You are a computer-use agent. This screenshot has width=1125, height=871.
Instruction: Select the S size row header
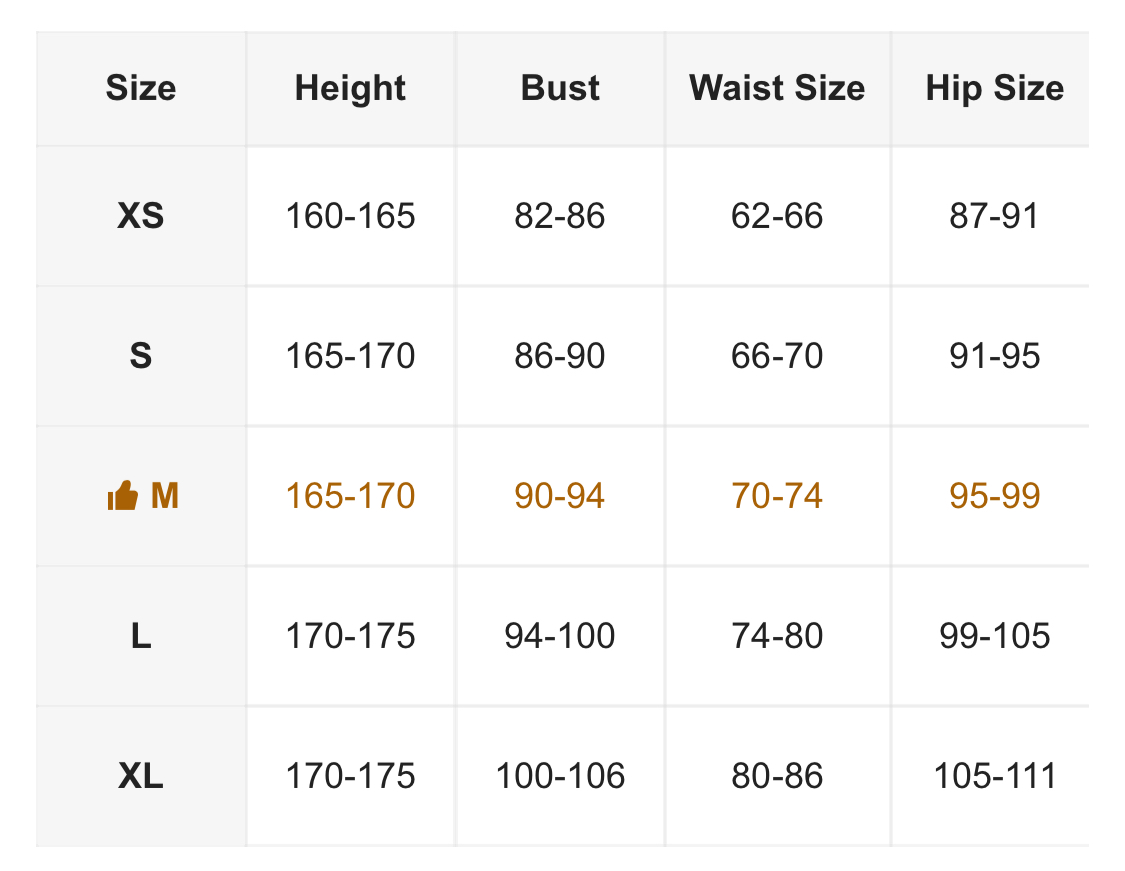coord(141,356)
